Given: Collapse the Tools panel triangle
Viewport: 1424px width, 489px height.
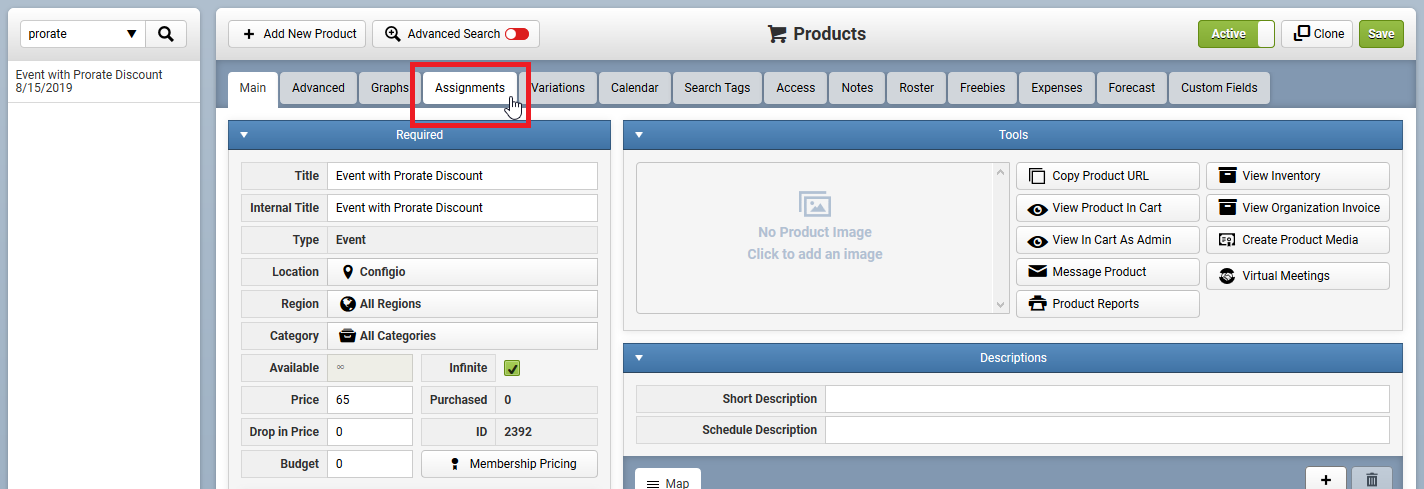Looking at the screenshot, I should pos(639,135).
